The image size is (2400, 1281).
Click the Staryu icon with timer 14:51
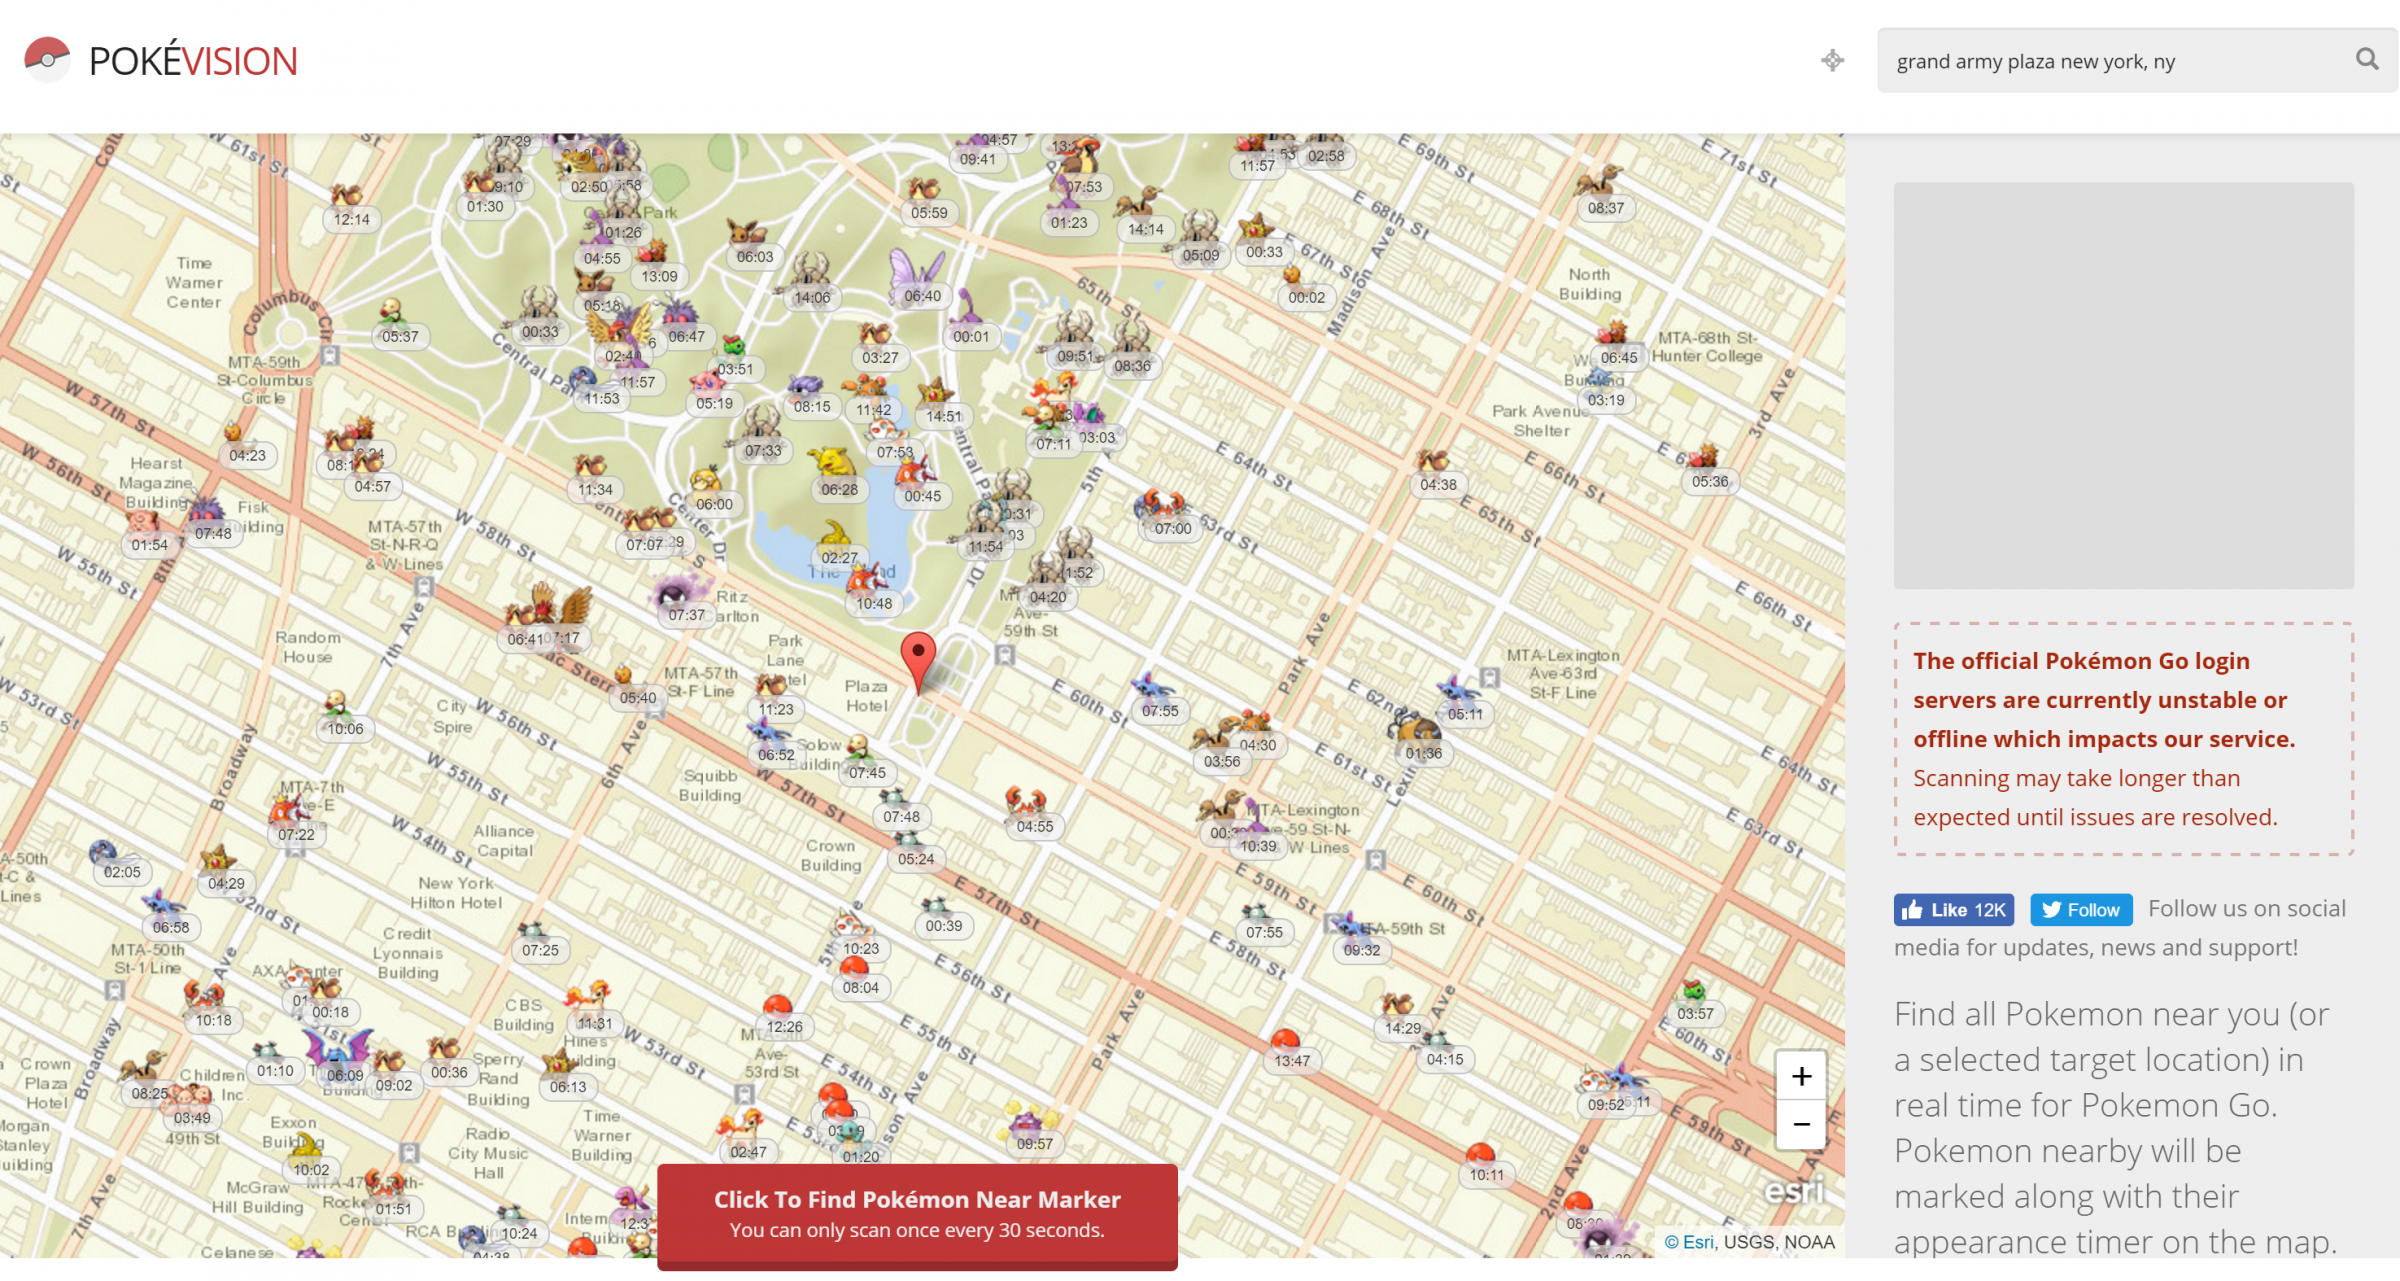click(936, 390)
